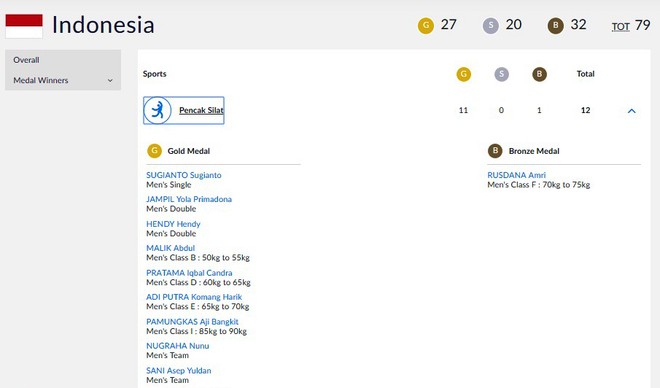Open the Pencak Silat sport link
Viewport: 660px width, 388px height.
pos(201,110)
